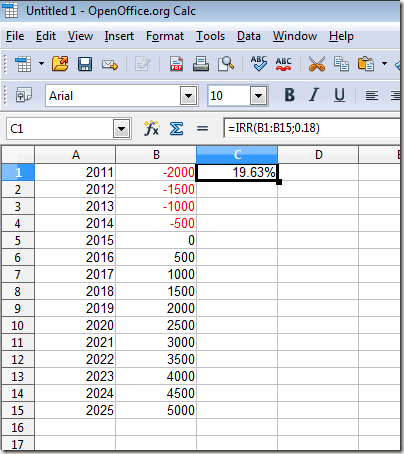Screen dimensions: 404x454
Task: Select cell containing 5000
Action: (156, 410)
